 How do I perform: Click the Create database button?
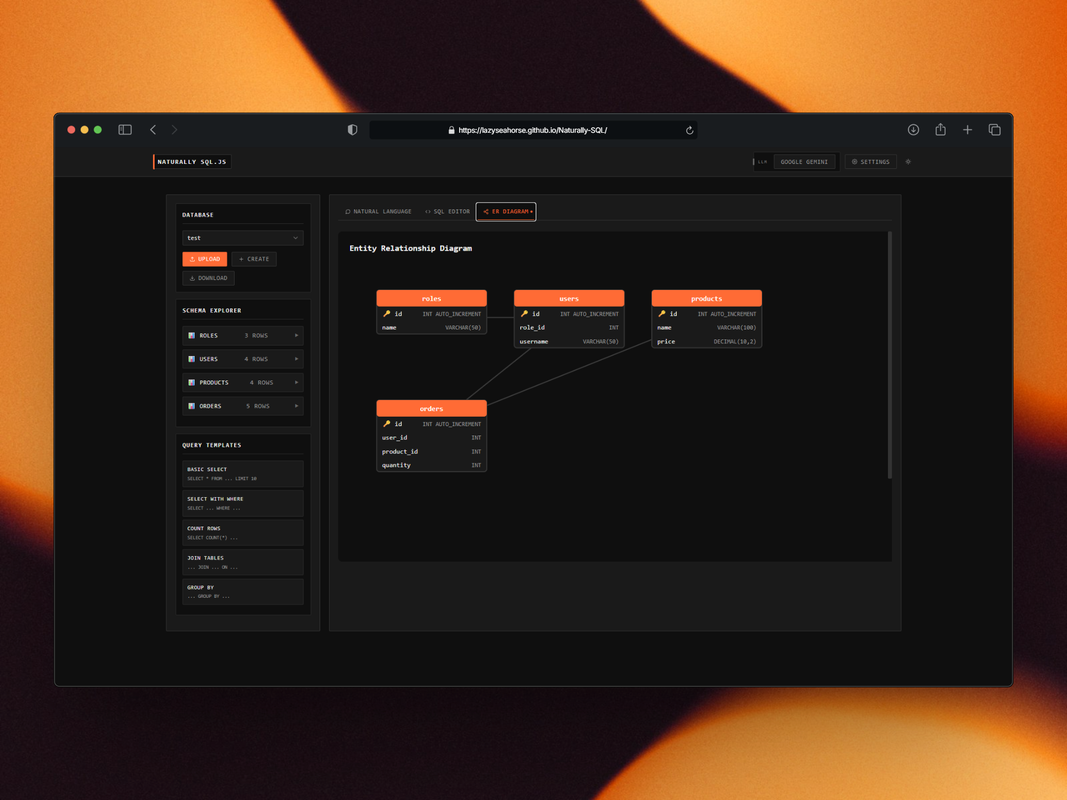coord(254,259)
